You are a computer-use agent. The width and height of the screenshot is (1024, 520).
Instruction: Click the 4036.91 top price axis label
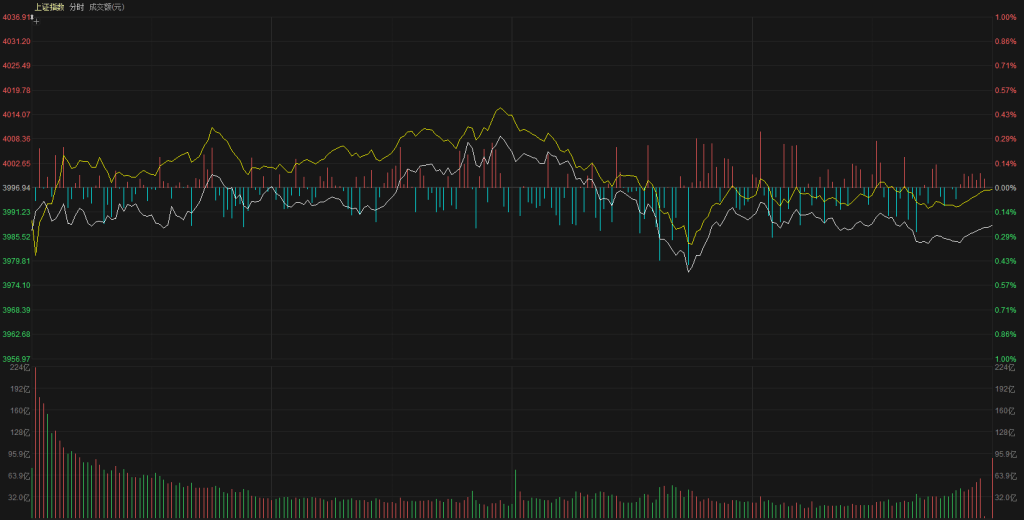tap(16, 17)
